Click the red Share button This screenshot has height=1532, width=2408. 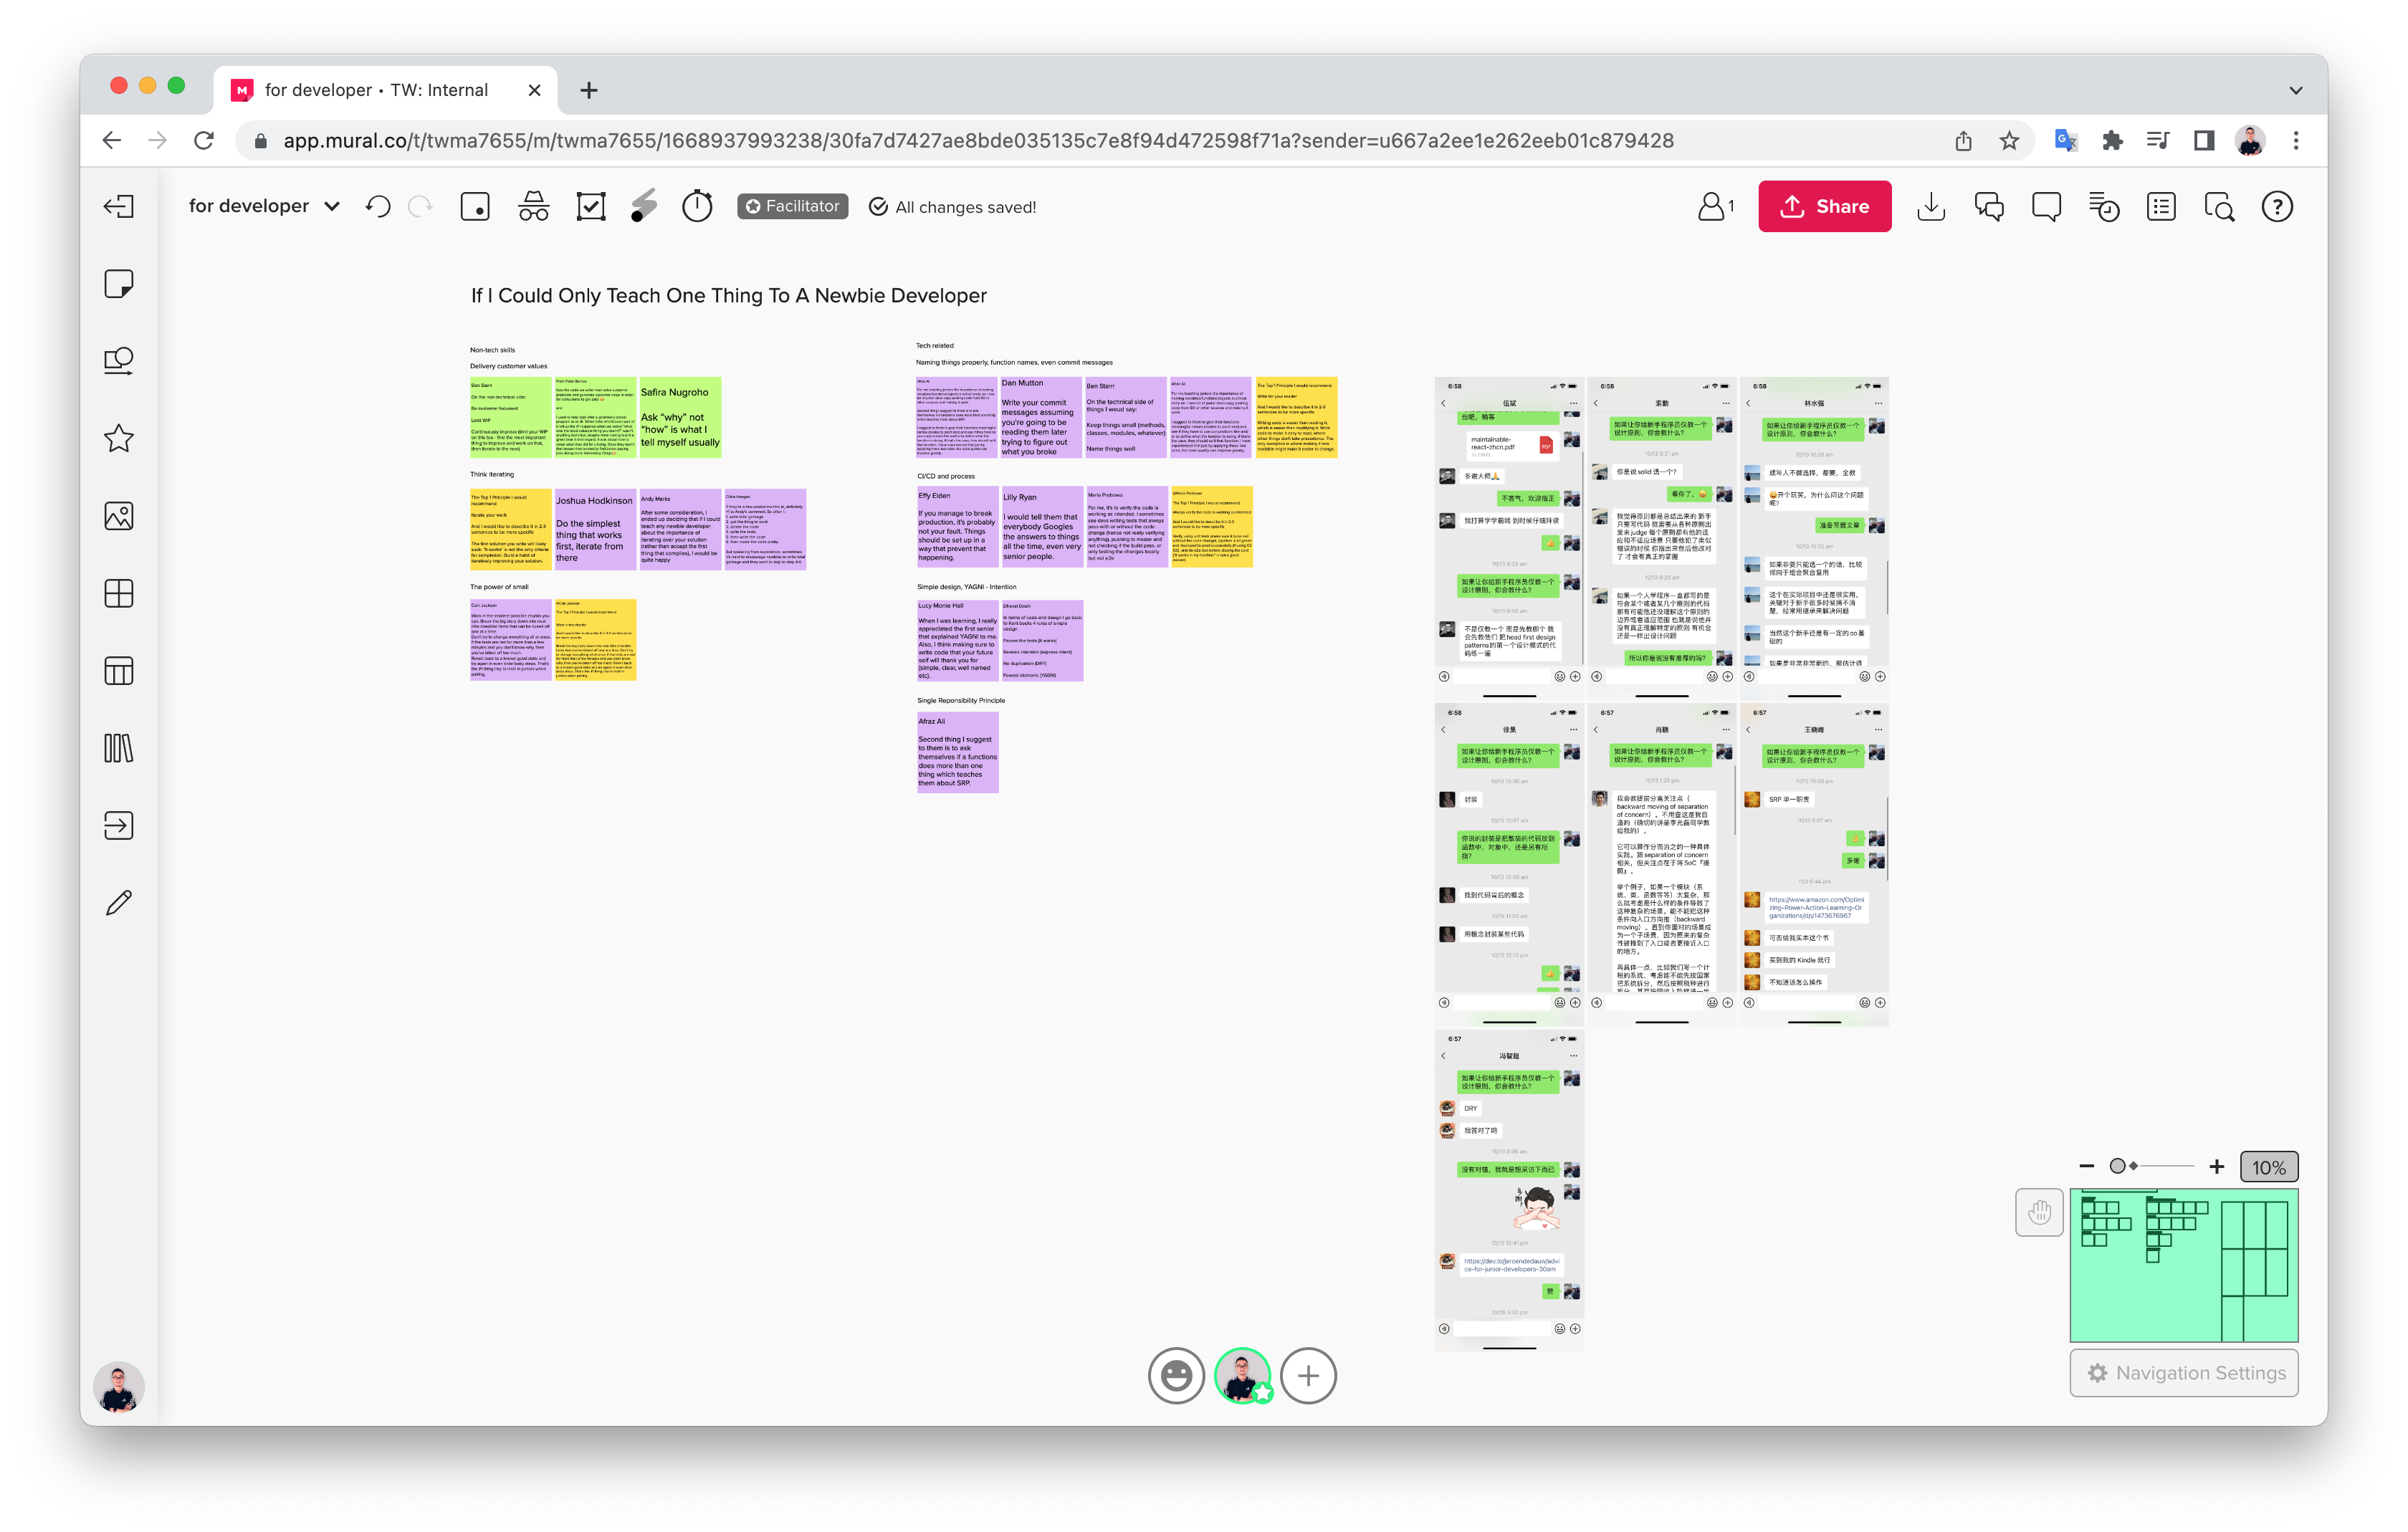click(1824, 206)
